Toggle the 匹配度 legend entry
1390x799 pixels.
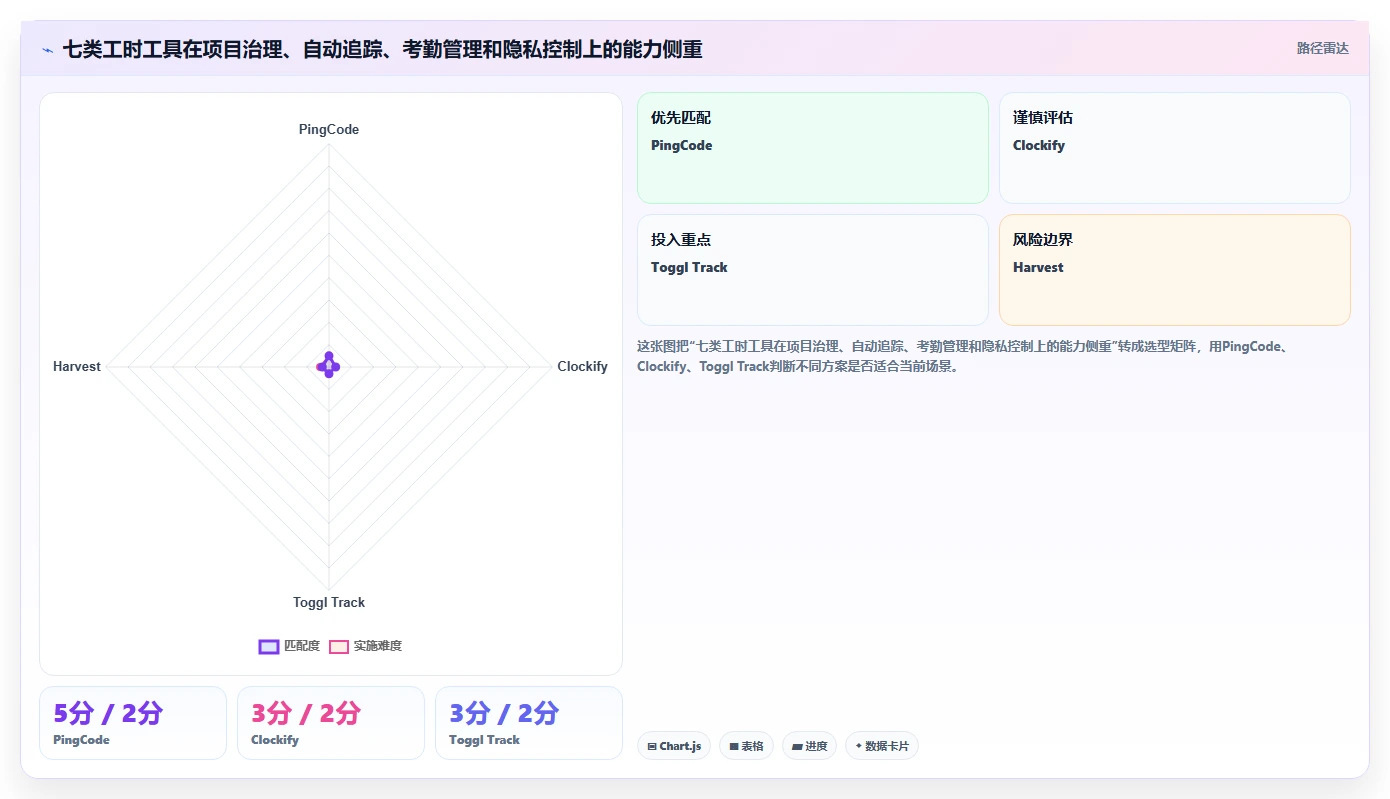click(x=289, y=646)
